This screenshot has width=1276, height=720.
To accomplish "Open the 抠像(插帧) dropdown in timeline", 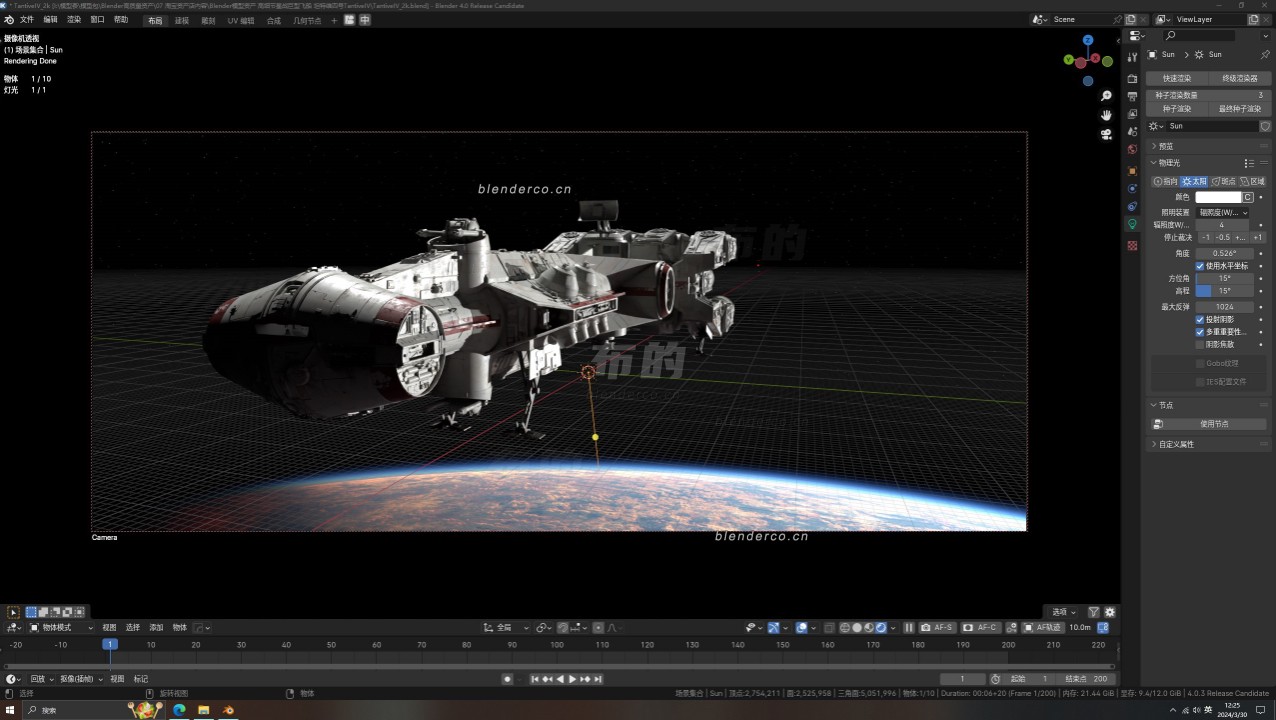I will [80, 679].
